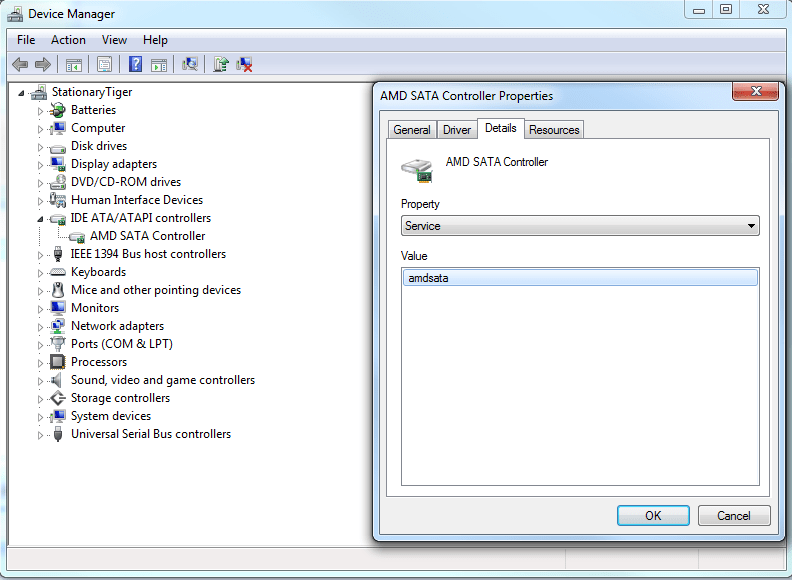
Task: Click the Forward arrow toolbar icon
Action: pyautogui.click(x=43, y=64)
